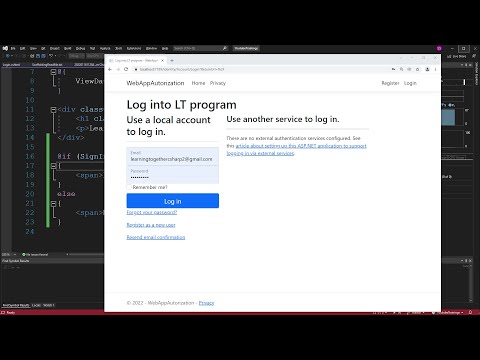Open the Visual Studio View menu

point(33,48)
